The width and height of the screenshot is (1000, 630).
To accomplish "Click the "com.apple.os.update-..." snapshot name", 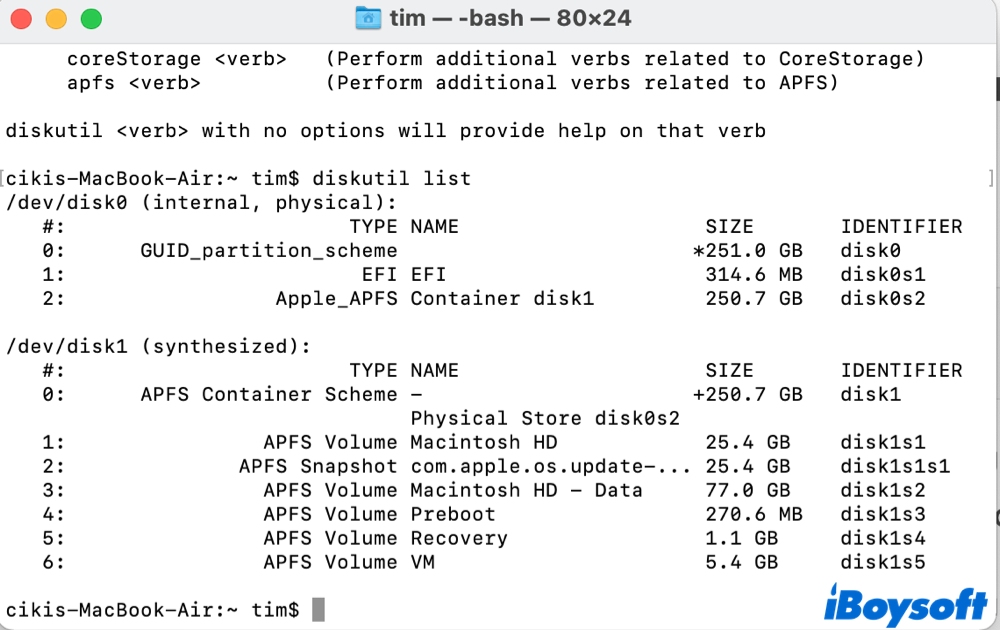I will pos(550,466).
